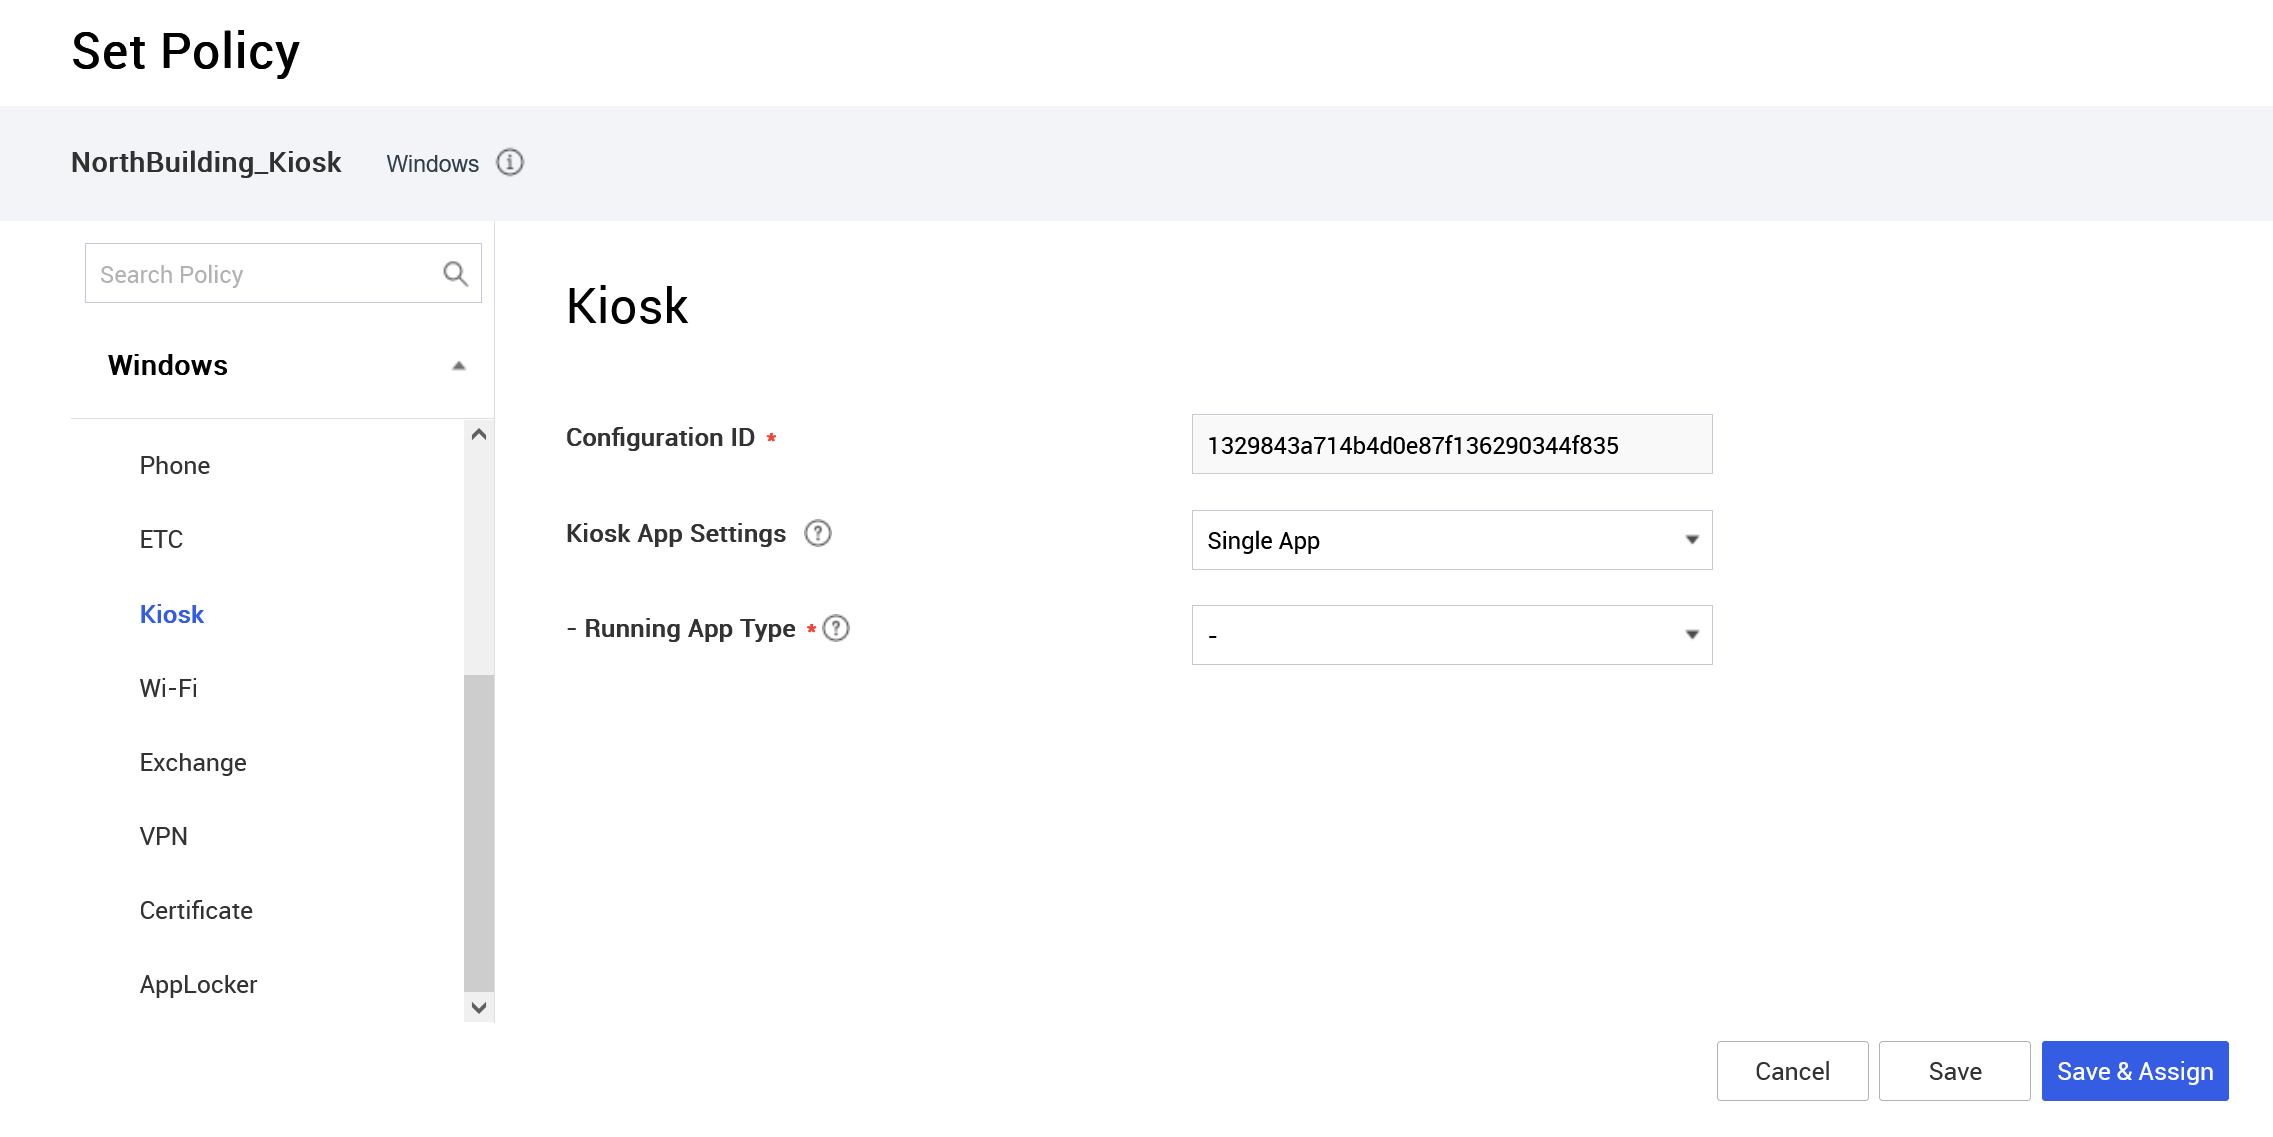Select the Wi-Fi menu item
This screenshot has height=1137, width=2273.
point(167,687)
